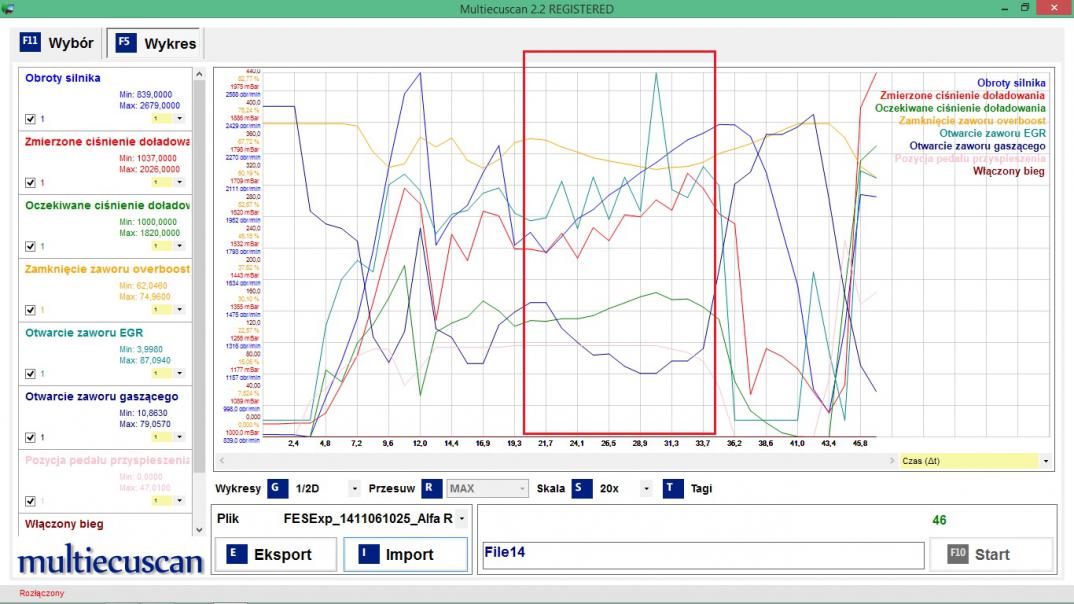Click the multiecuscan logo

point(110,561)
